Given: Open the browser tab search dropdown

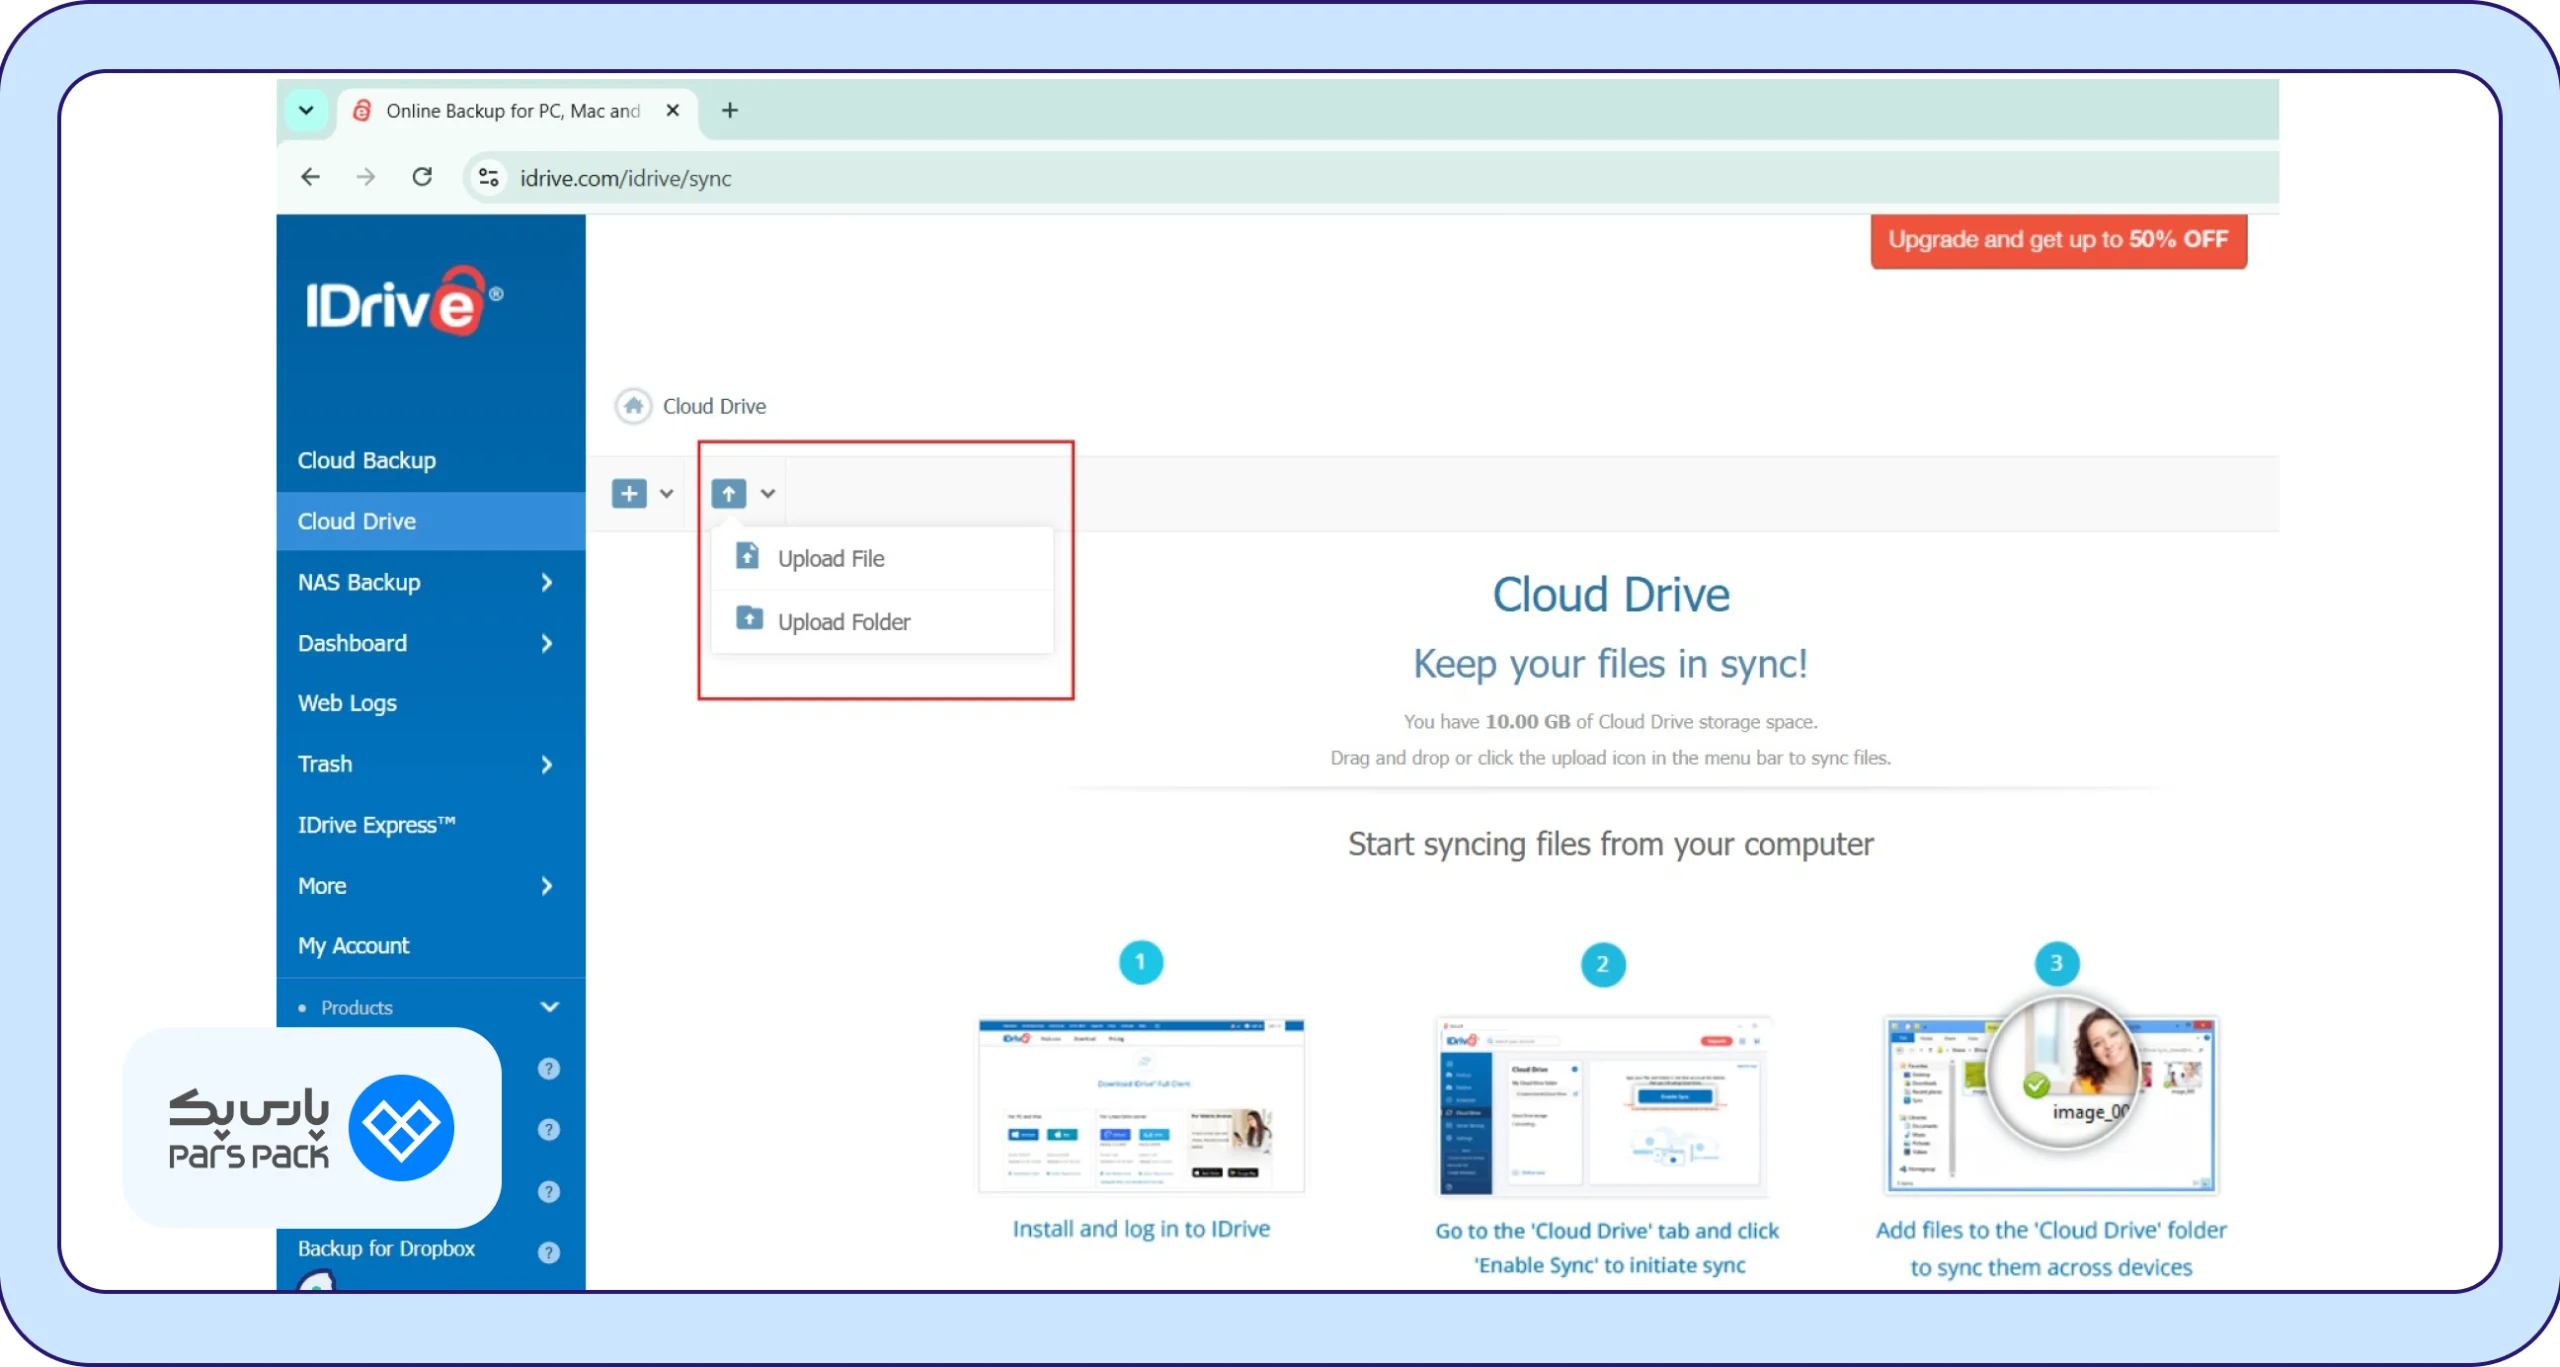Looking at the screenshot, I should 307,110.
